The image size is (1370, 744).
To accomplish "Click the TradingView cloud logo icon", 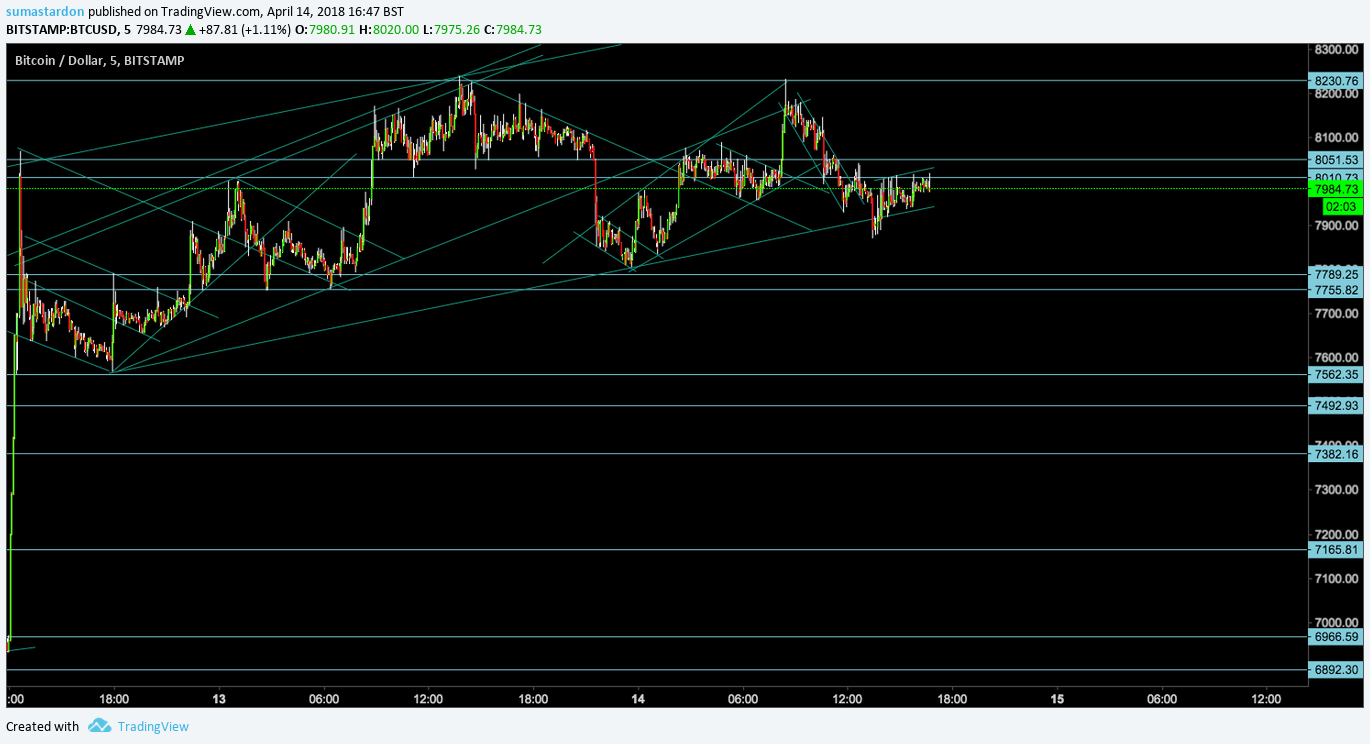I will (99, 726).
